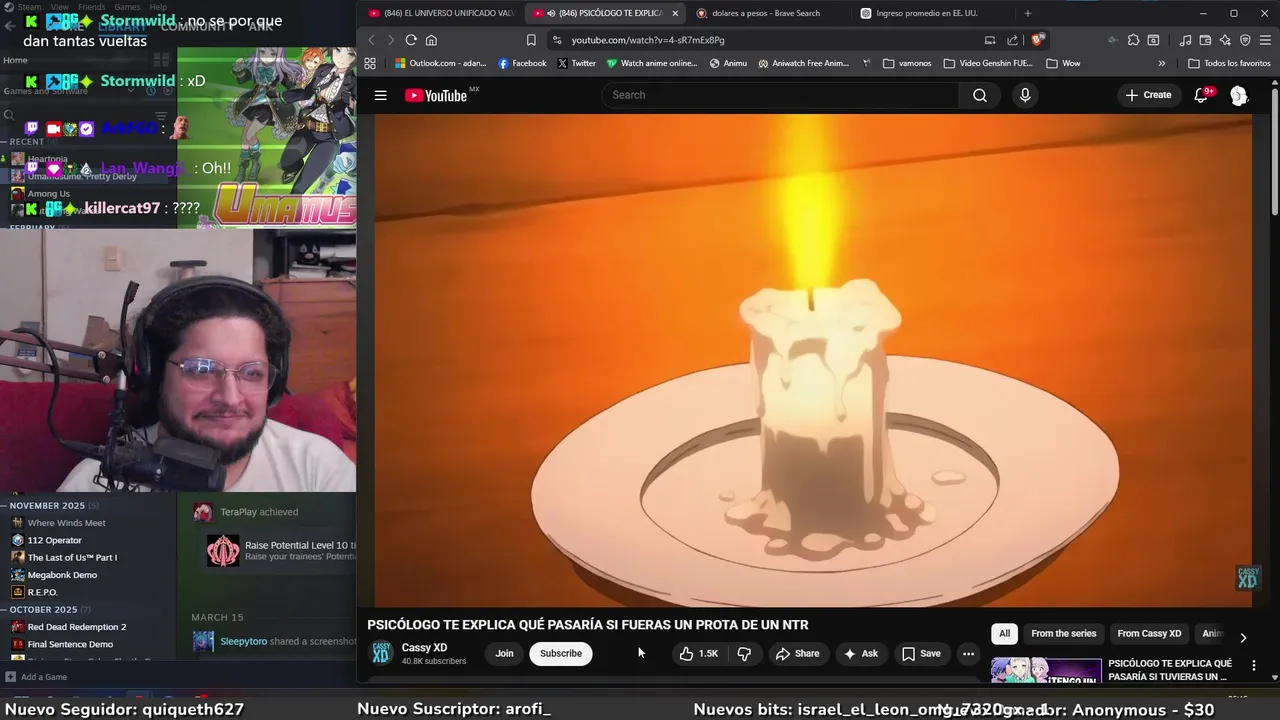Click the Ask button under the video
The width and height of the screenshot is (1280, 720).
[x=860, y=653]
